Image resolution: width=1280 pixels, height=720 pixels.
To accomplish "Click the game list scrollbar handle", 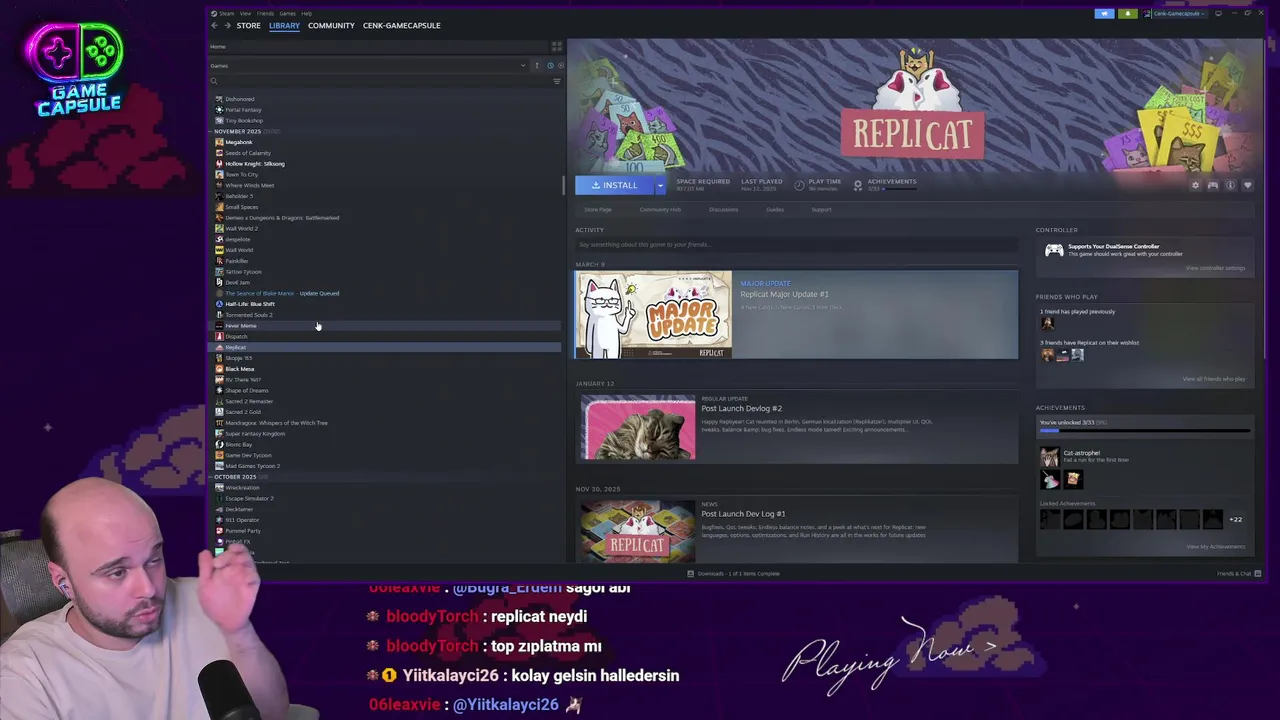I will (x=563, y=186).
